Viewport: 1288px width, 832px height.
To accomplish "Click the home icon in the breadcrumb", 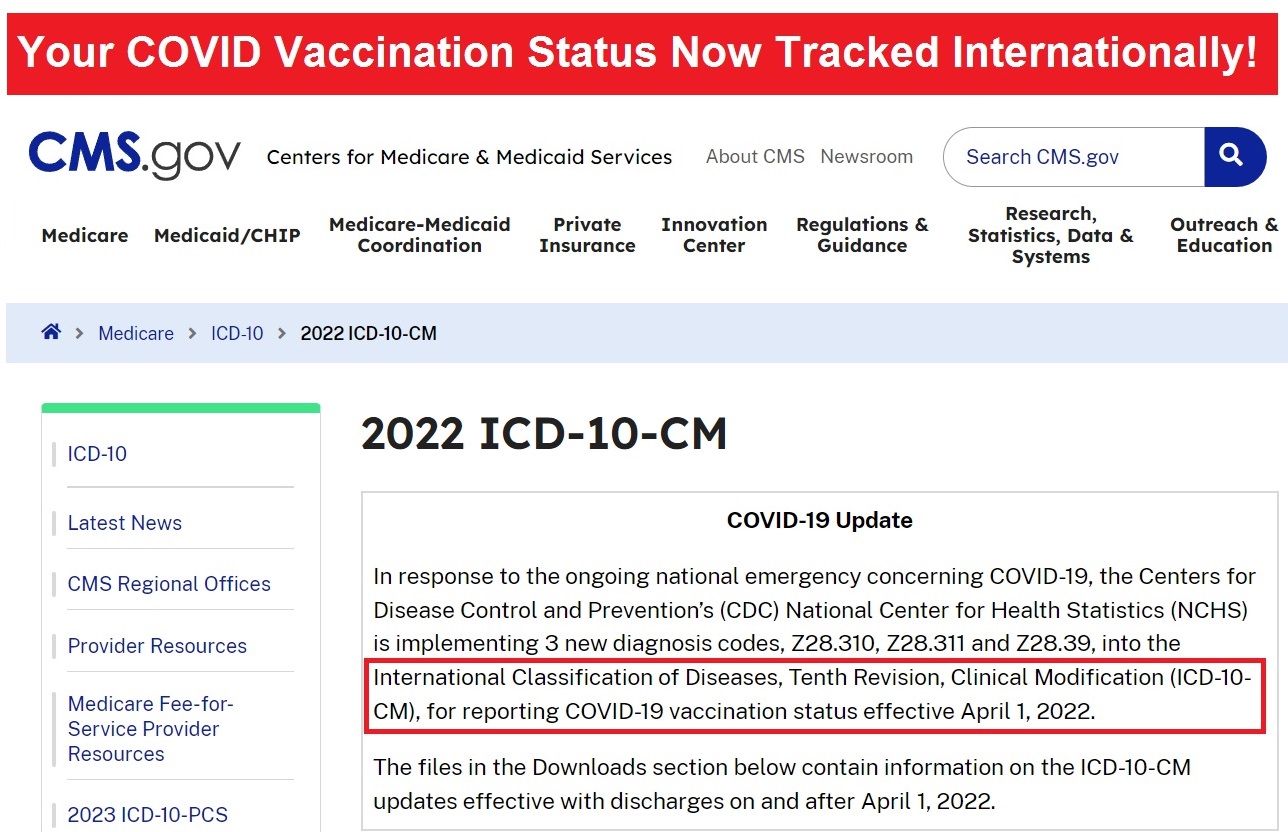I will click(x=51, y=331).
